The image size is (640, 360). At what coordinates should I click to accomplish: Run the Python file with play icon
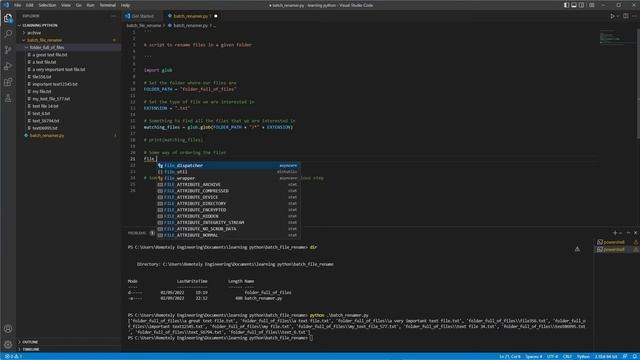[x=612, y=16]
